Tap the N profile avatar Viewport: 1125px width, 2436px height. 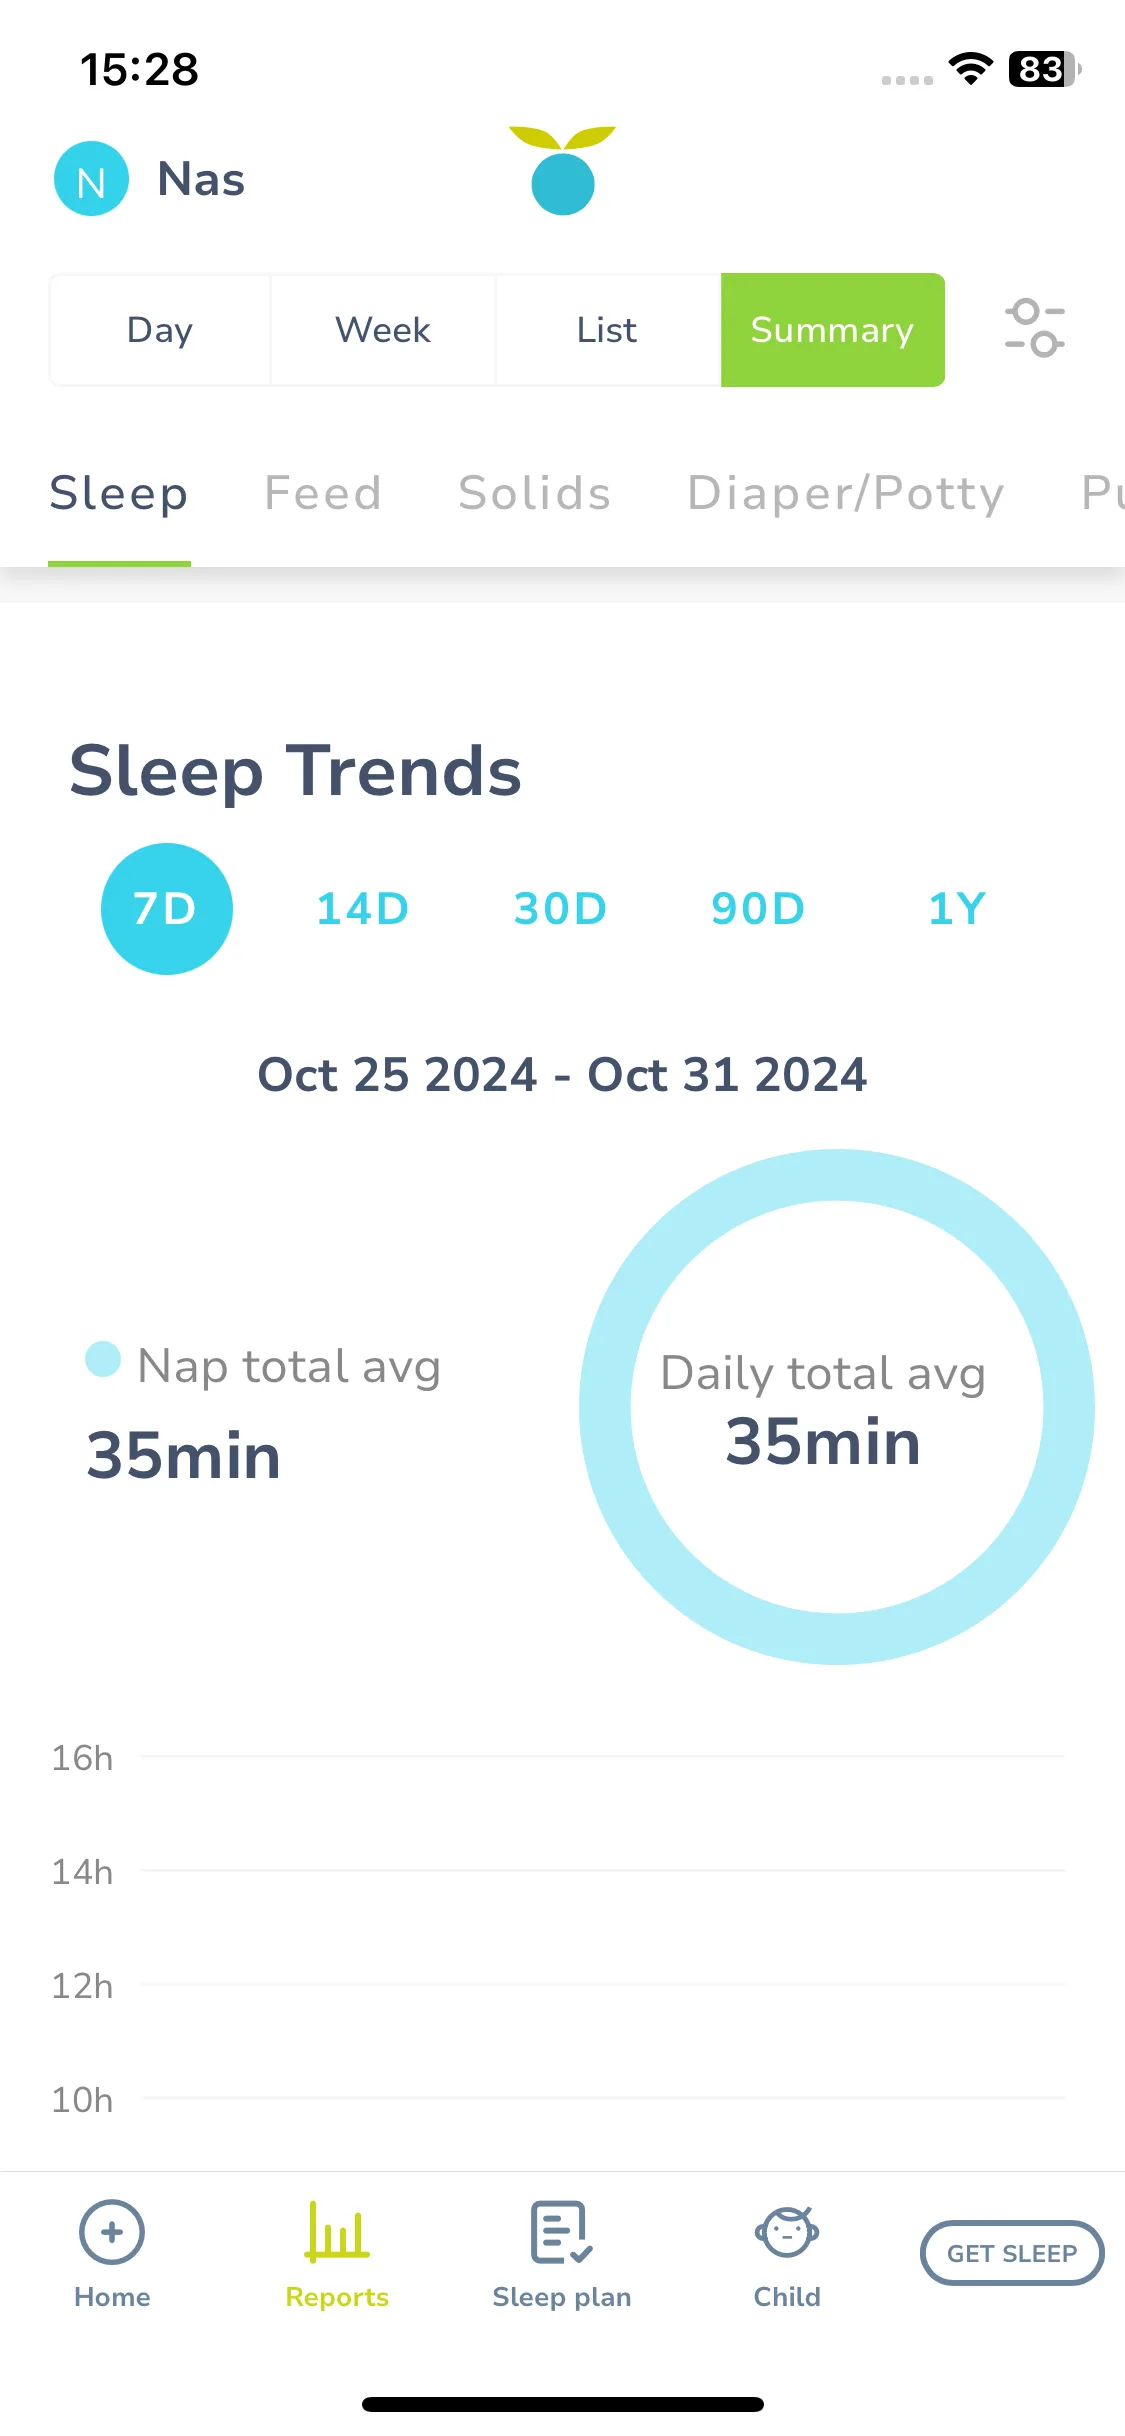pyautogui.click(x=91, y=179)
